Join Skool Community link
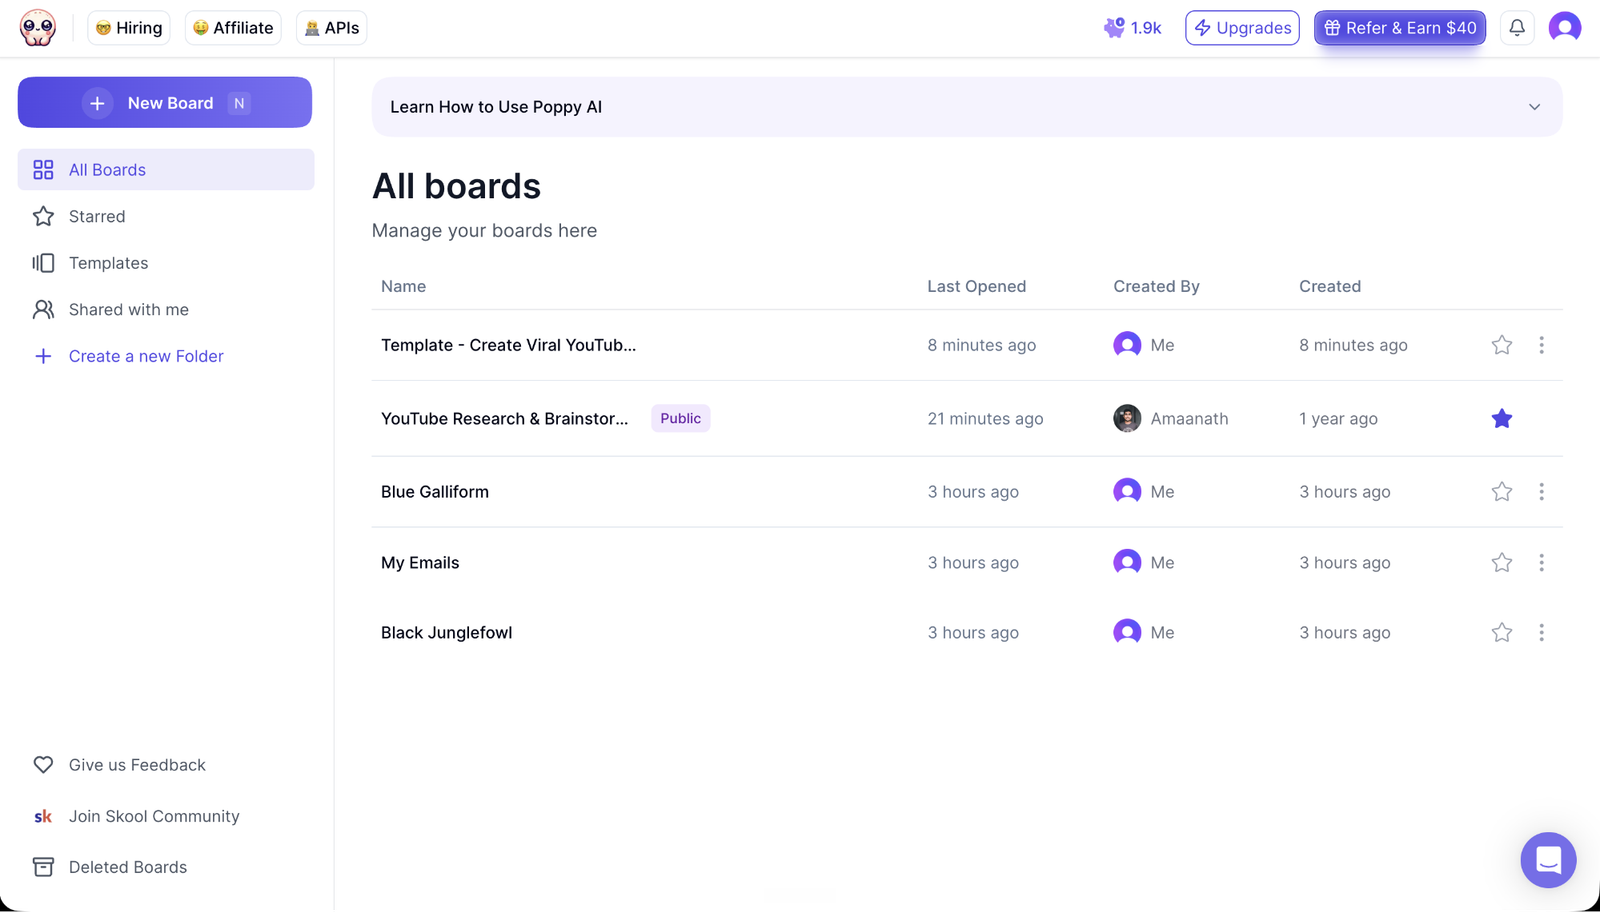This screenshot has height=912, width=1600. click(136, 816)
